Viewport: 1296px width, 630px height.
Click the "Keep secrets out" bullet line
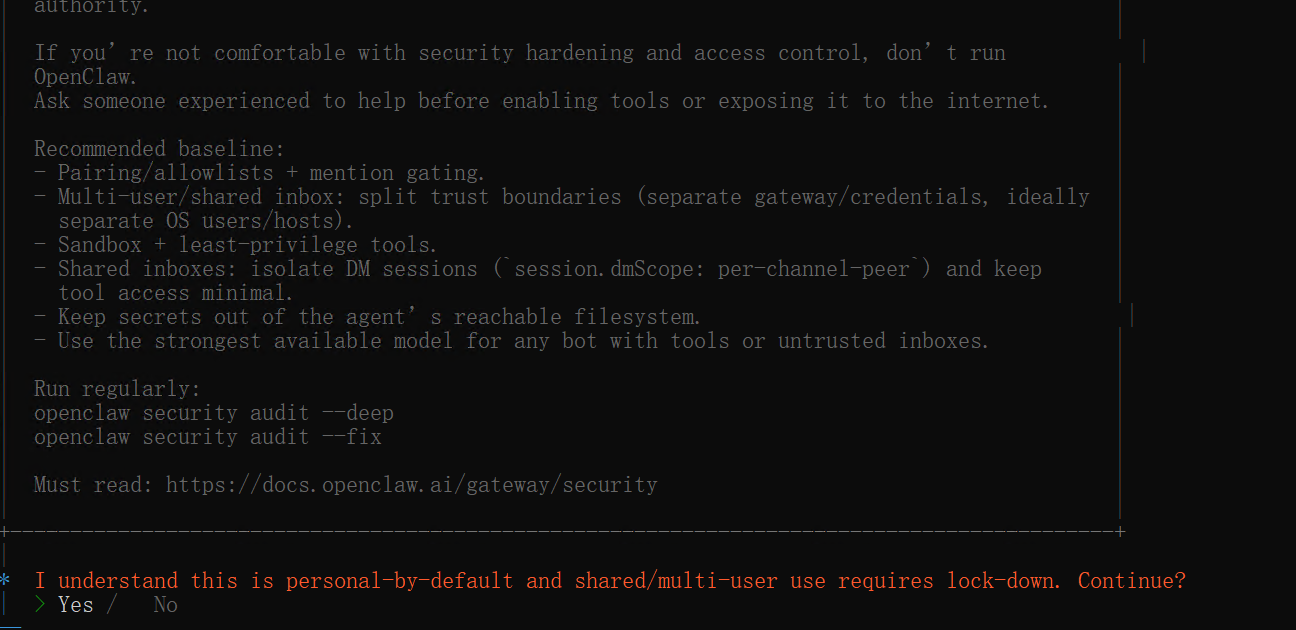coord(378,317)
